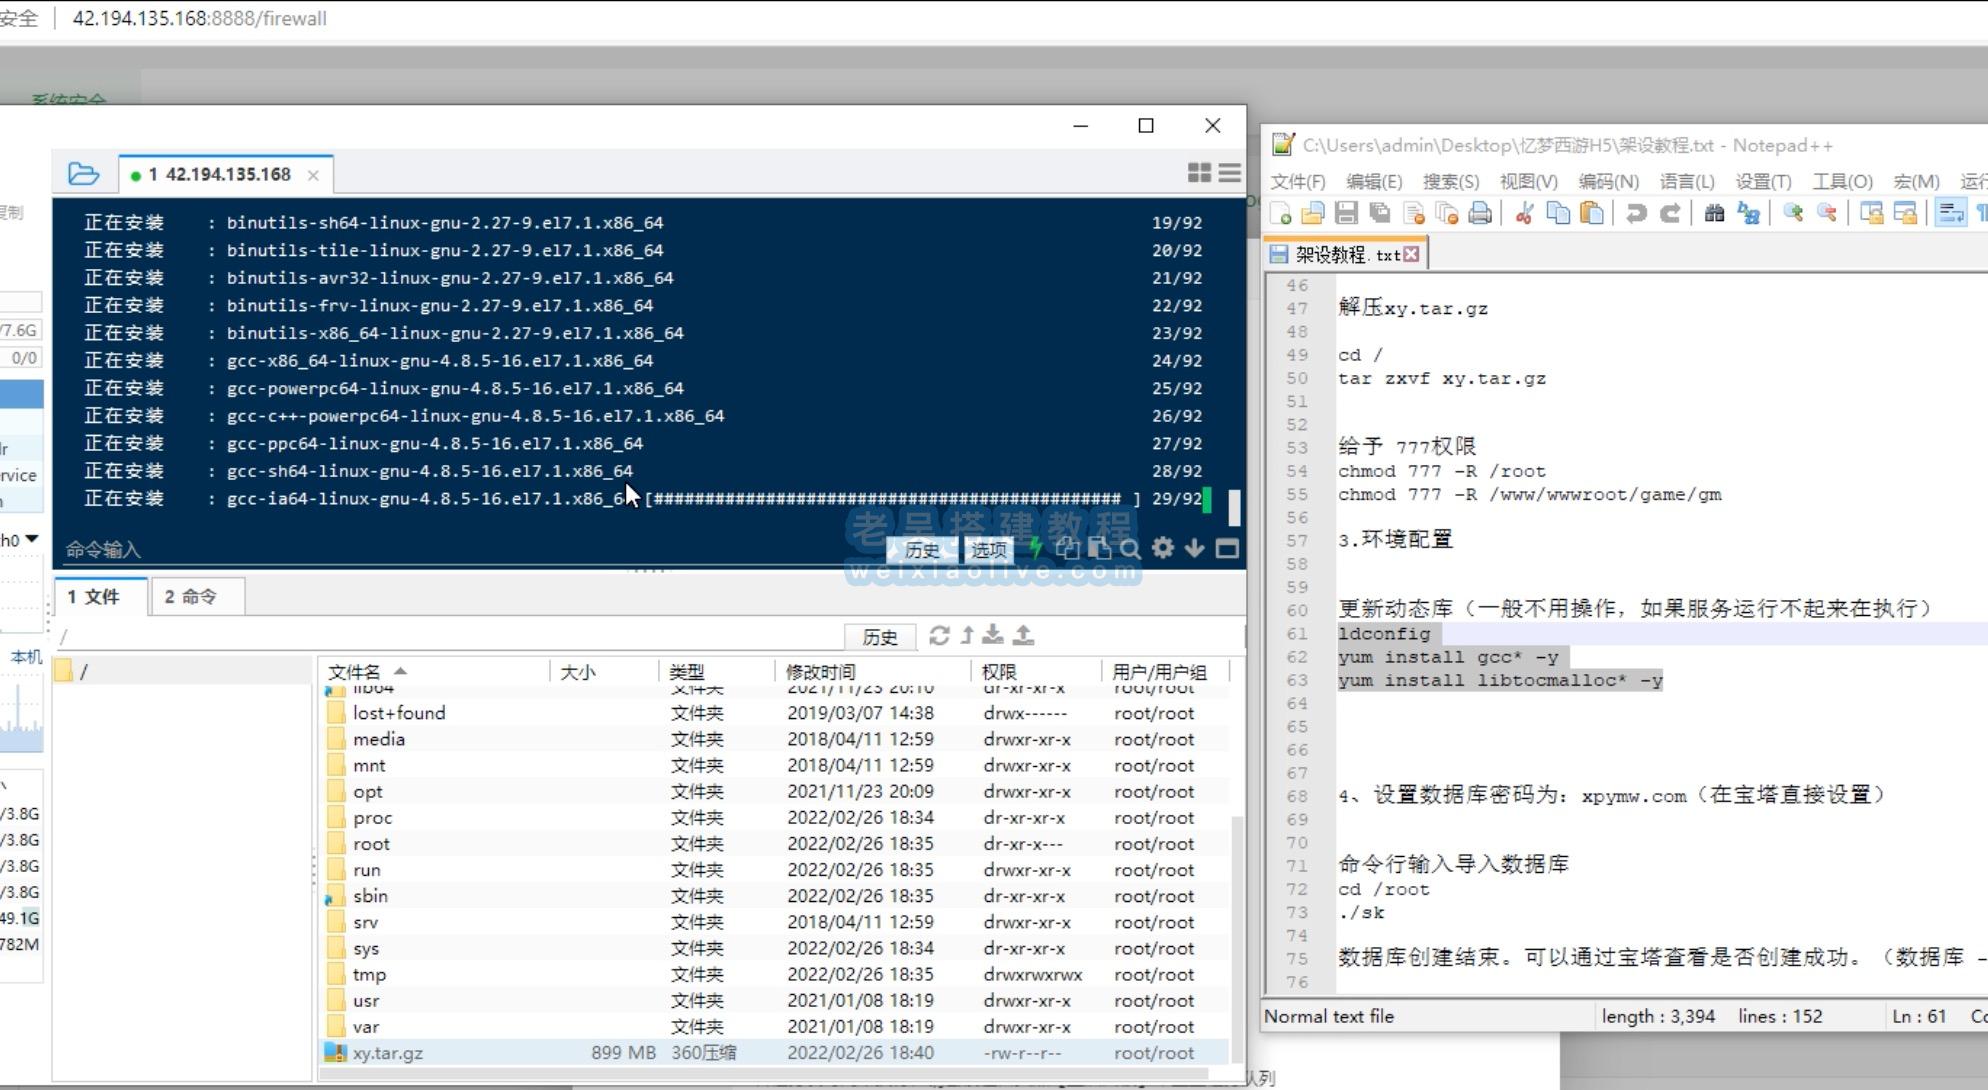Click the green lightning quick-command icon in terminal
The height and width of the screenshot is (1090, 1988).
pyautogui.click(x=1036, y=548)
